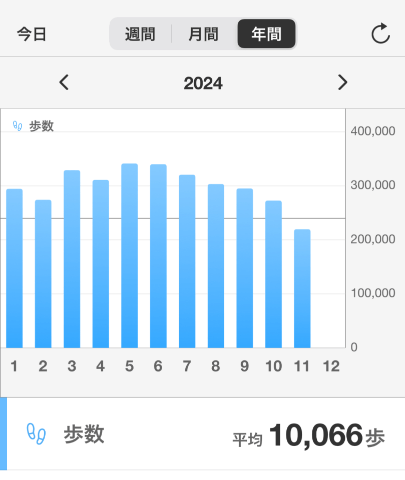The image size is (405, 480).
Task: Select the October step bar
Action: [273, 275]
